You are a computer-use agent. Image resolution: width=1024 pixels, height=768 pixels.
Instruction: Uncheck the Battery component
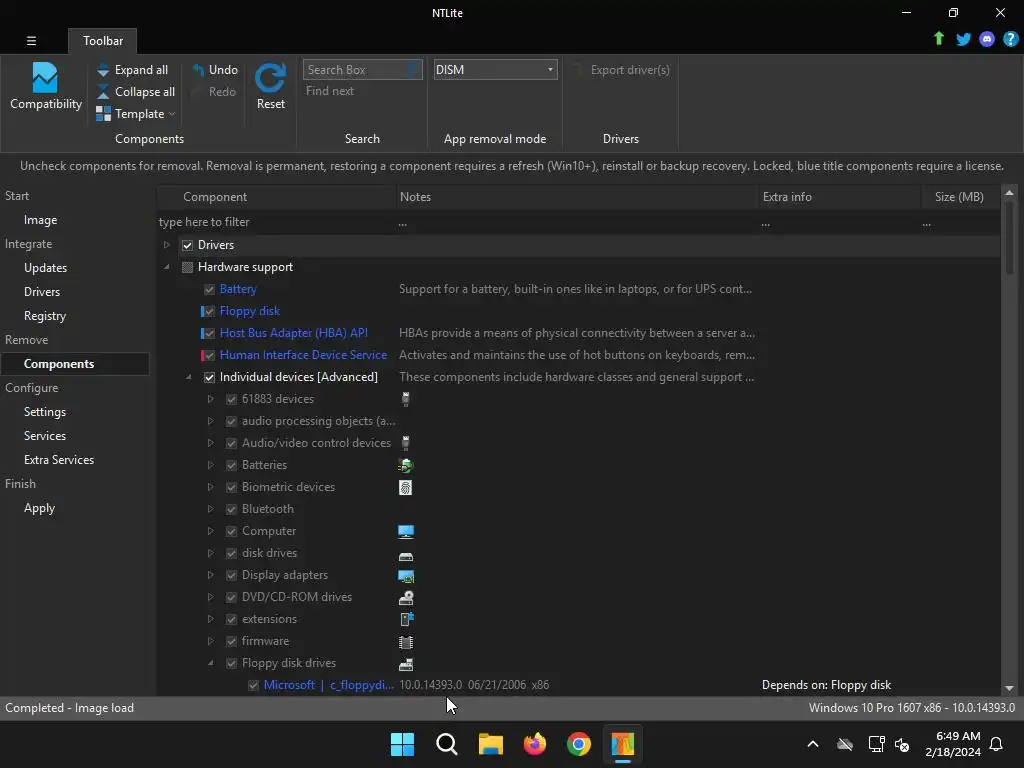tap(209, 289)
